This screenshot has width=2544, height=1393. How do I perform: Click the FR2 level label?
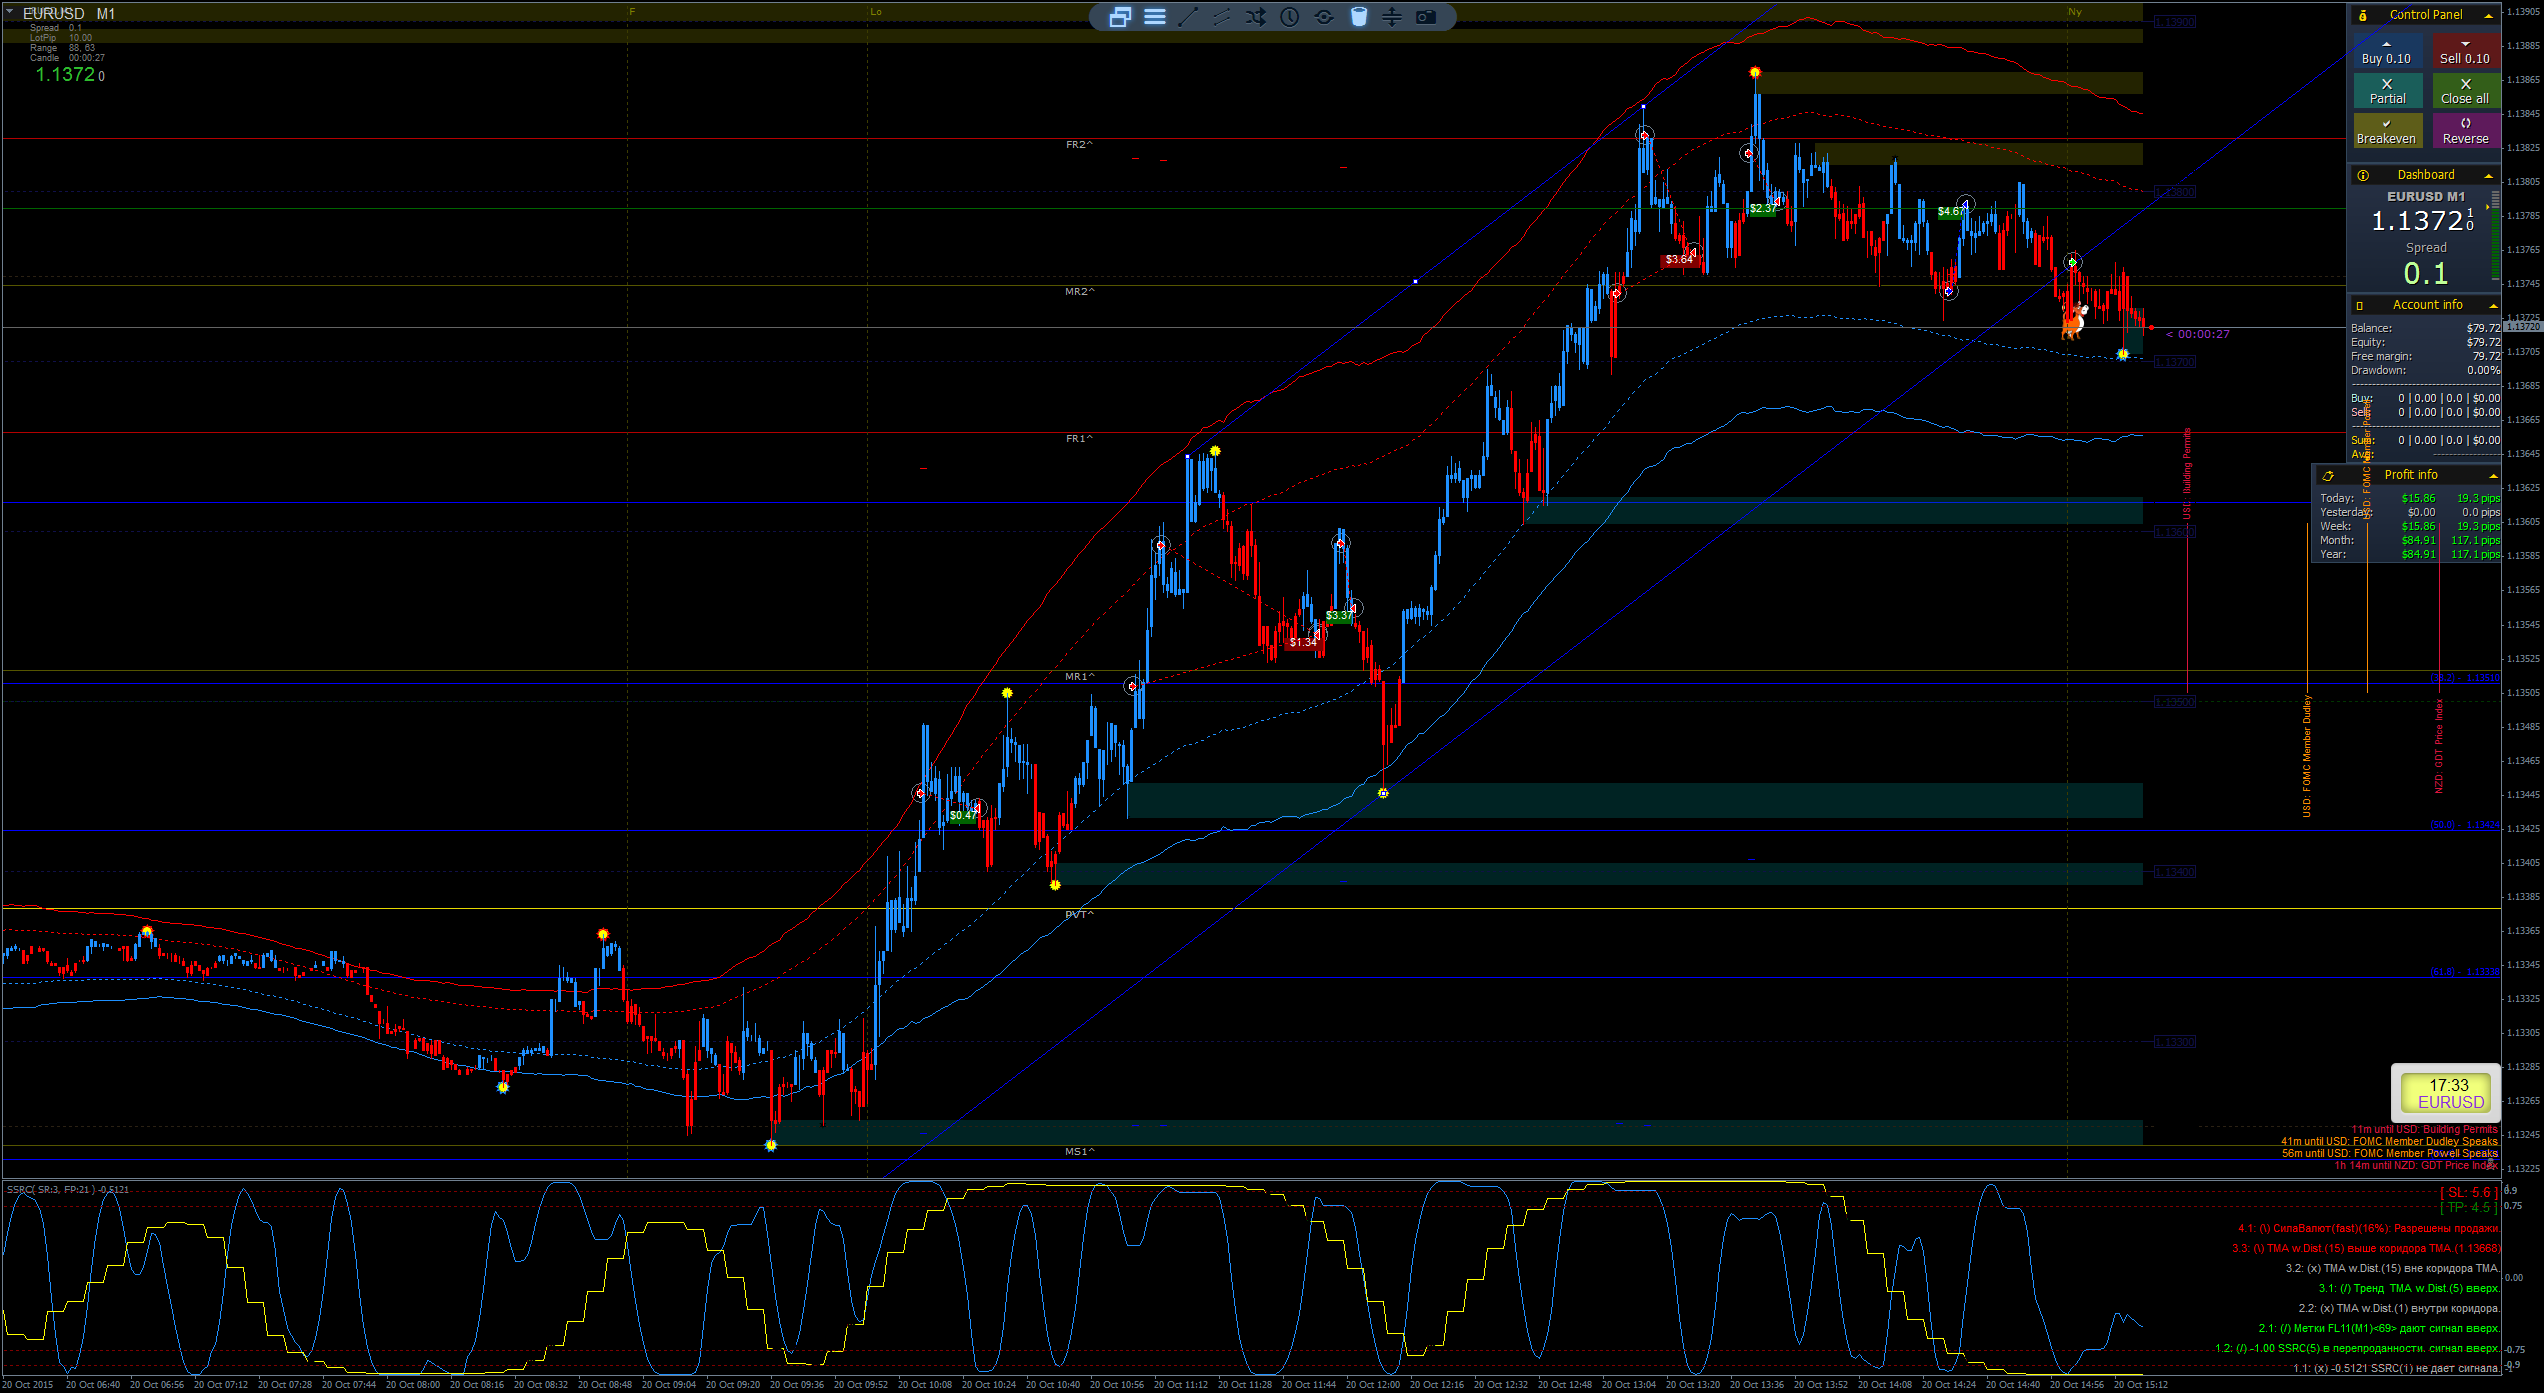coord(1079,145)
